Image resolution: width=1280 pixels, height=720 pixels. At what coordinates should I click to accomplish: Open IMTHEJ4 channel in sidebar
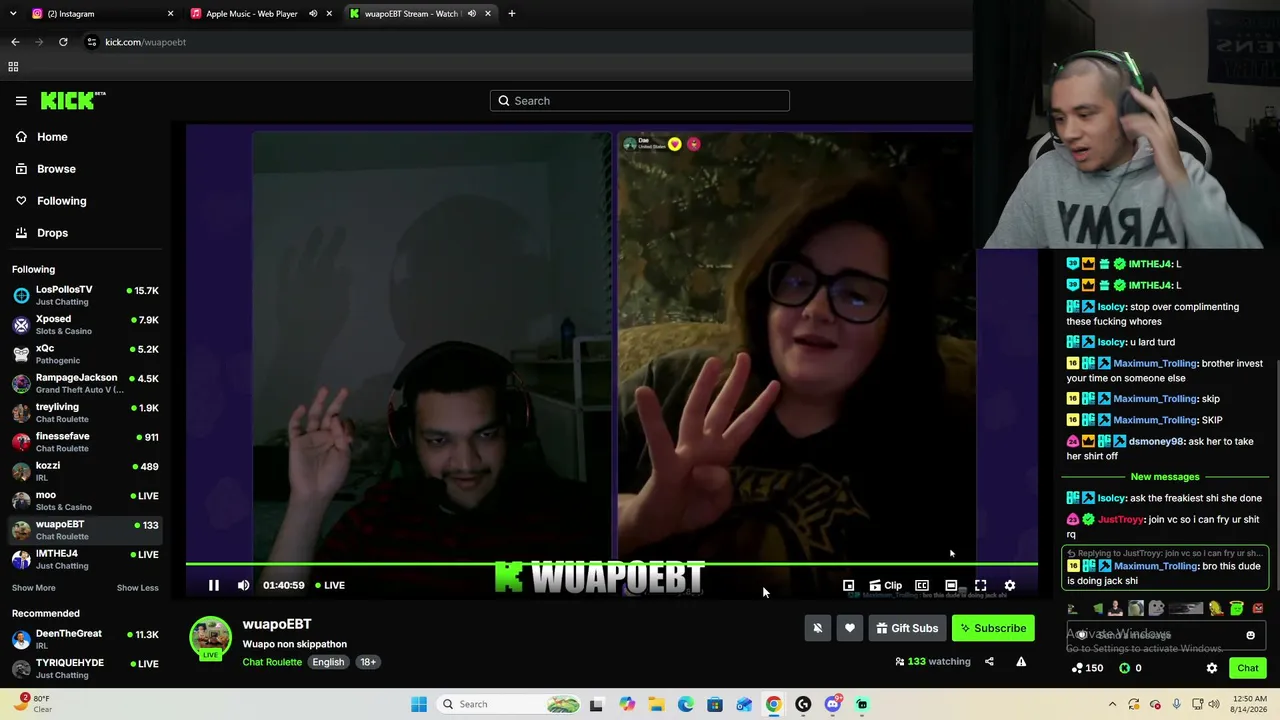point(86,559)
